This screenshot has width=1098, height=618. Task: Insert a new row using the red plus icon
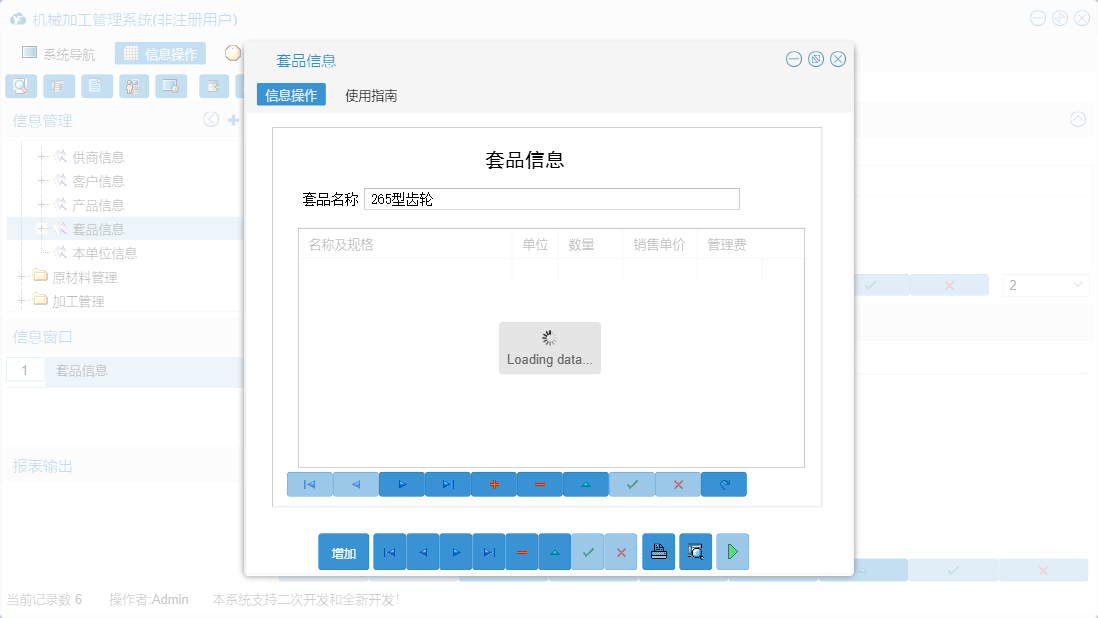click(493, 484)
